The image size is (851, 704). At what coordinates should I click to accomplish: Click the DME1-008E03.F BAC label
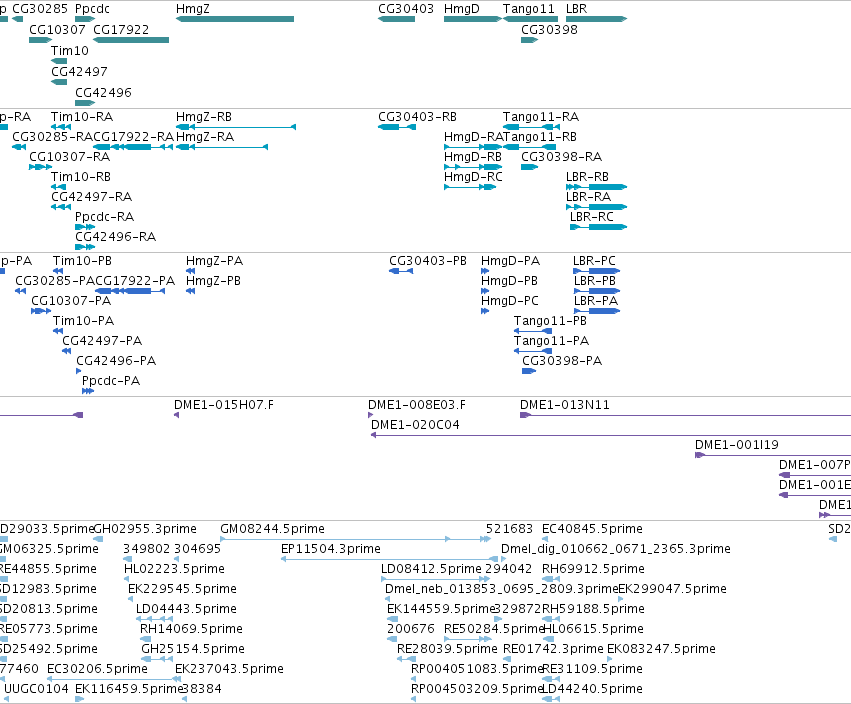click(x=417, y=405)
